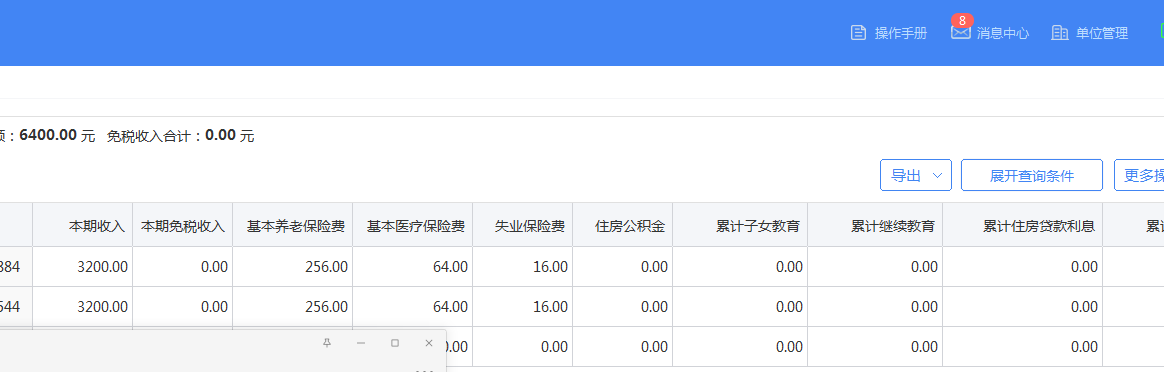
Task: Click 累计子女教育 0.00 in row ending 884
Action: (x=789, y=267)
